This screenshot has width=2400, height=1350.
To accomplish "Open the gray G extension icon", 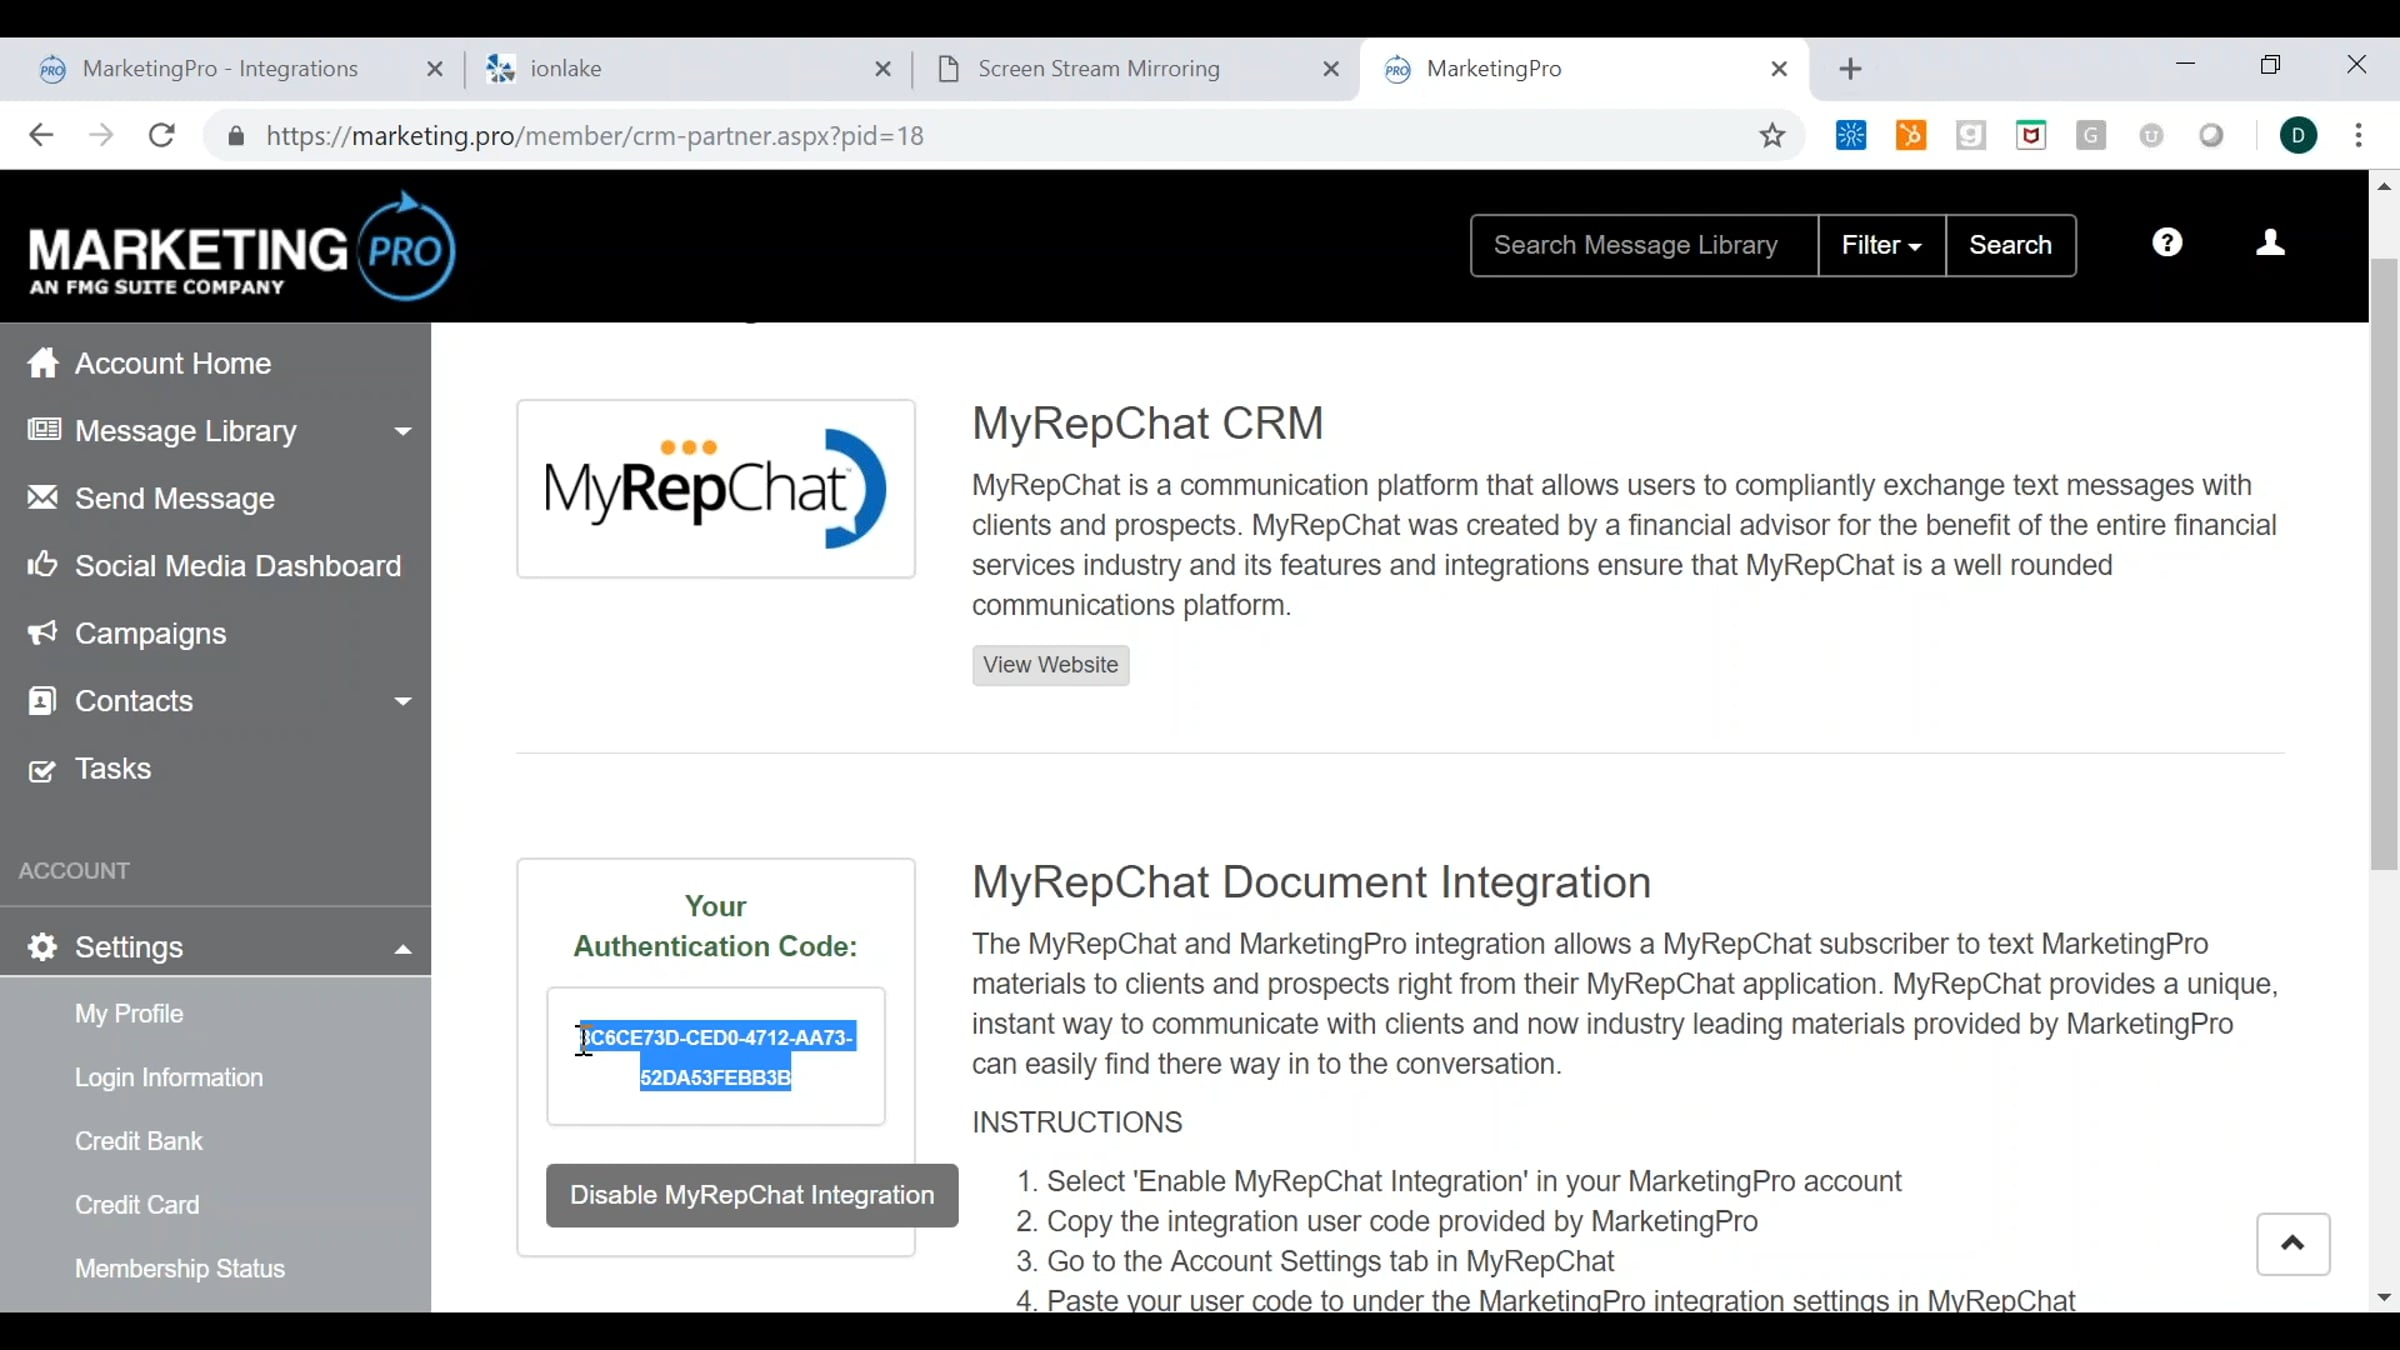I will 2091,135.
